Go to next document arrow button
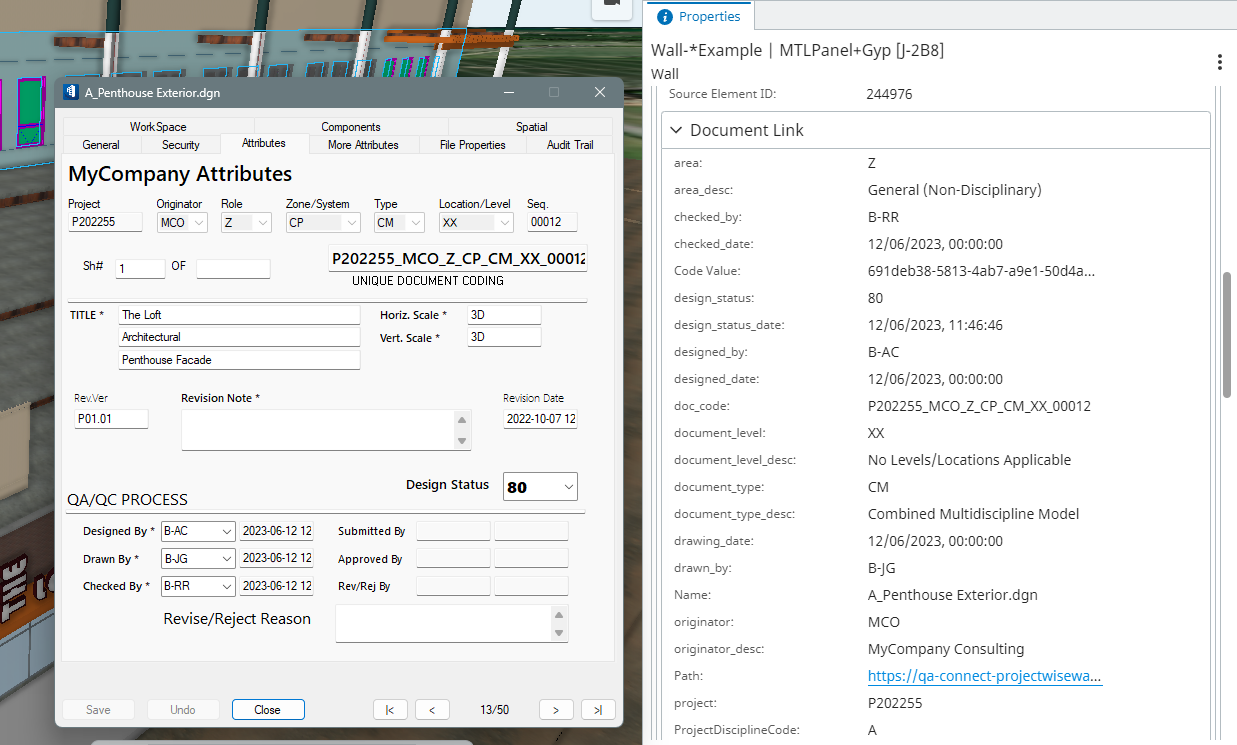Viewport: 1237px width, 745px height. coord(556,710)
